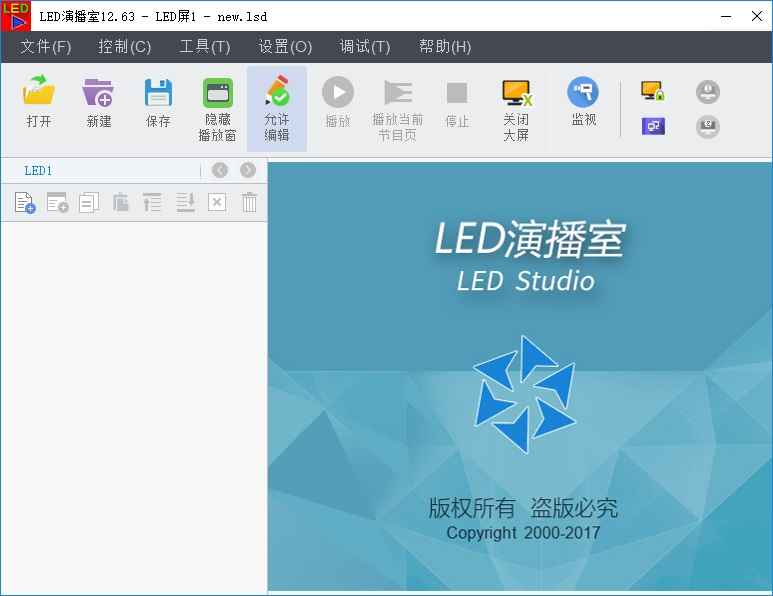Minimize the LED演播室 window
773x596 pixels.
click(726, 16)
